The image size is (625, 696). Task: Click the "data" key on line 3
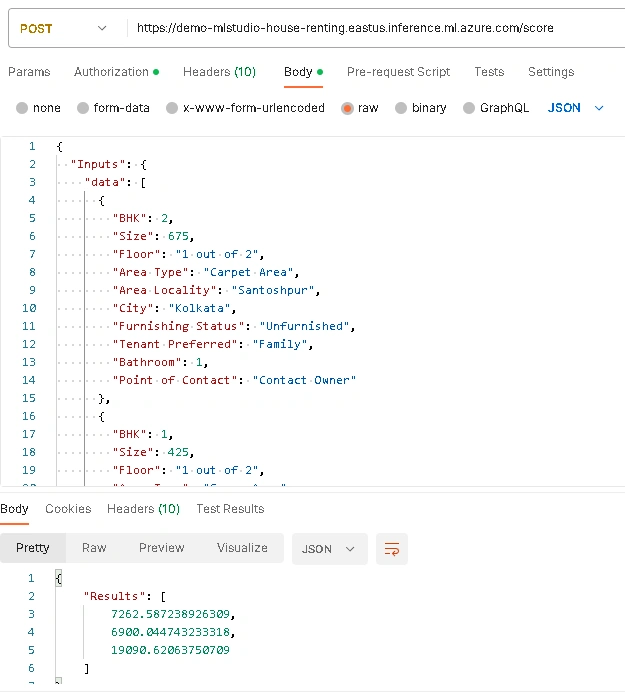(x=105, y=182)
